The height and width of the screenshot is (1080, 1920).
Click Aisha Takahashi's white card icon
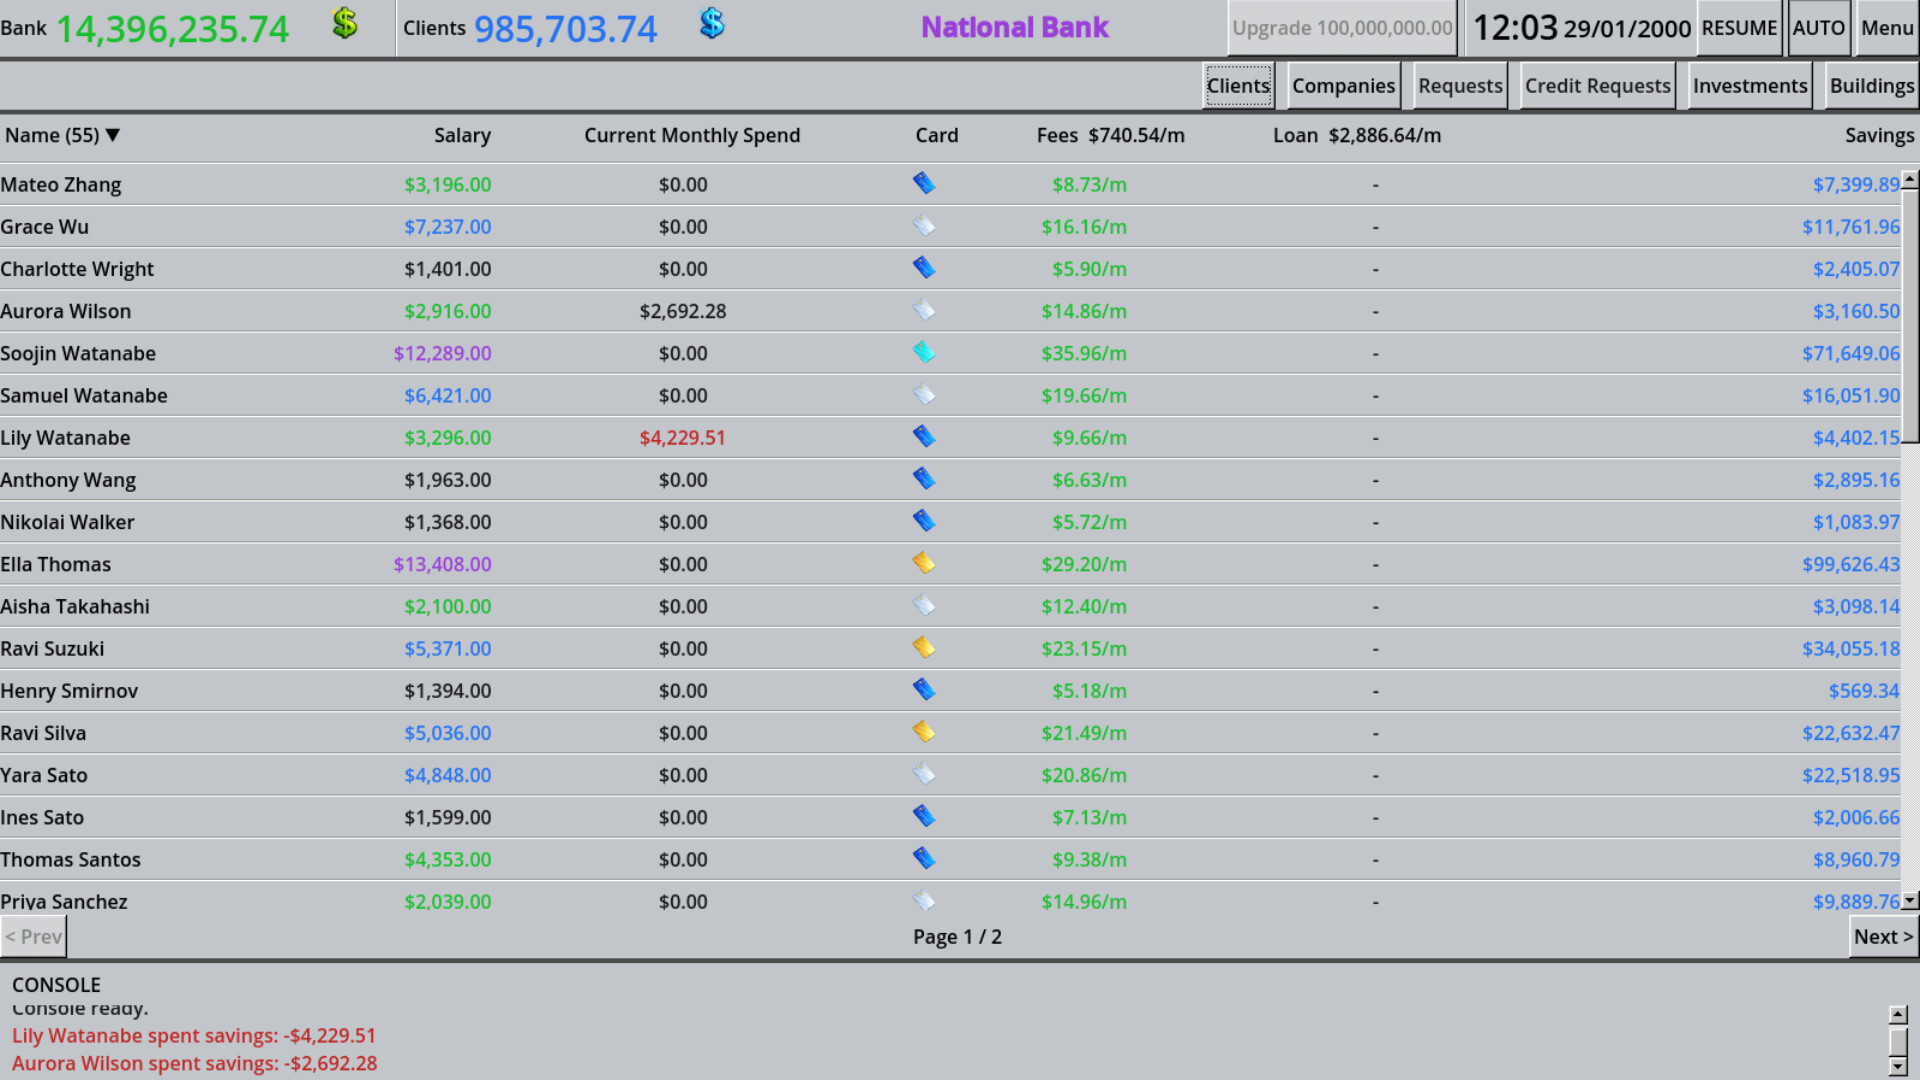[924, 605]
